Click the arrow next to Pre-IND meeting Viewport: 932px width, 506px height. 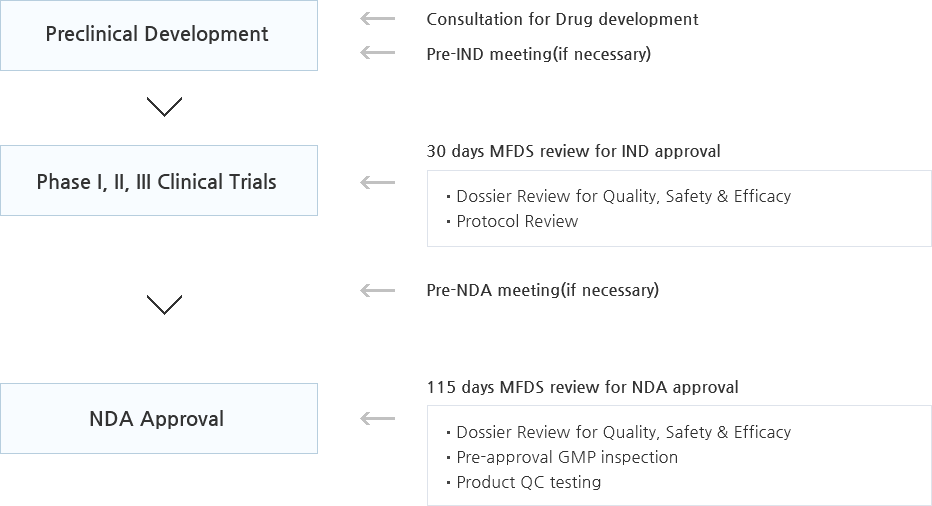click(377, 53)
